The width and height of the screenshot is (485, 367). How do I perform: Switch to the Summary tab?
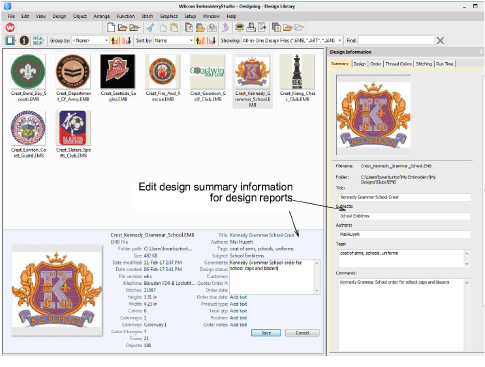pyautogui.click(x=340, y=63)
